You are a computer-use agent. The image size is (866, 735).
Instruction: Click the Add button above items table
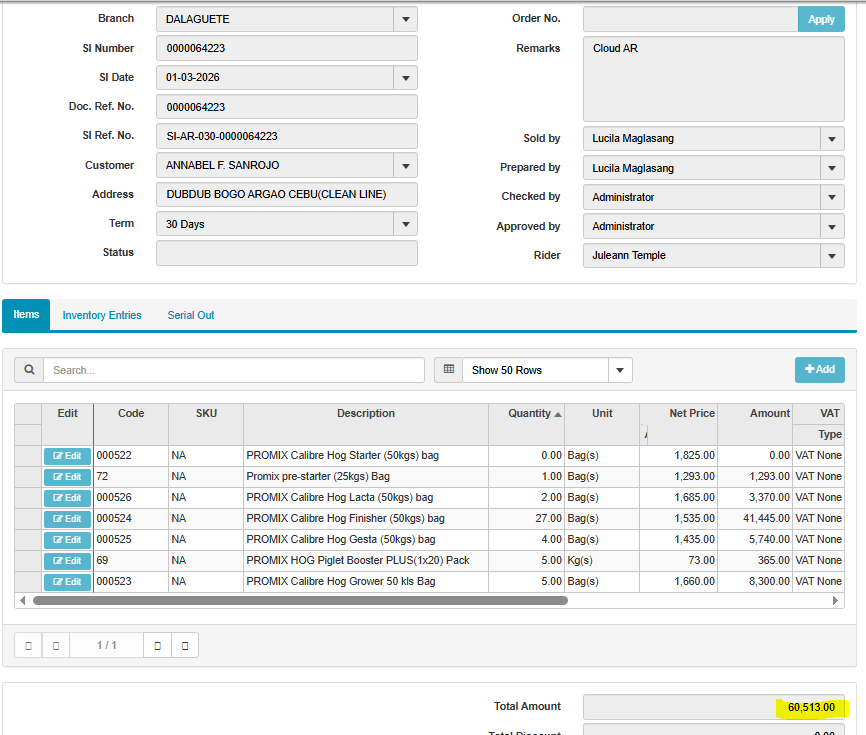coord(819,370)
